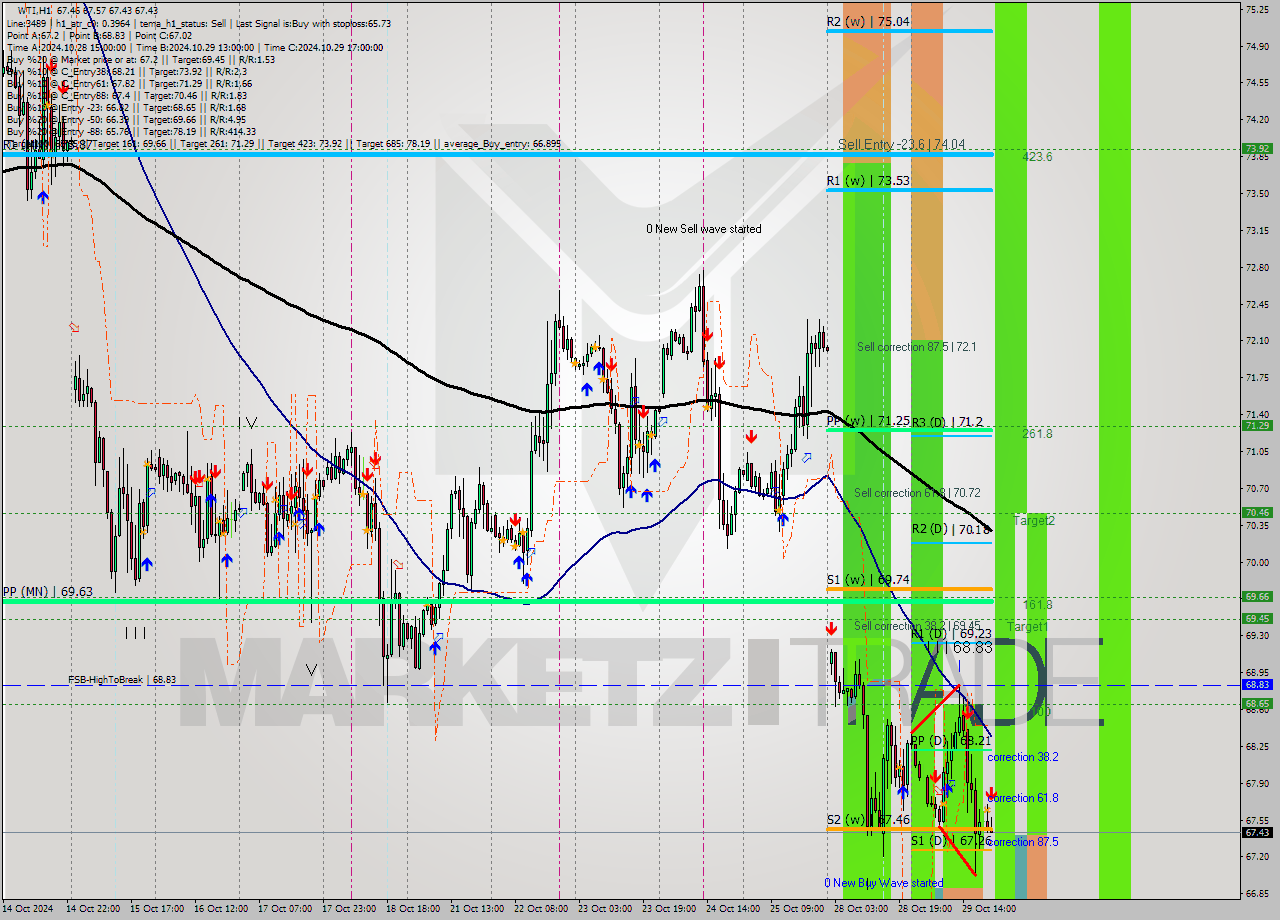
Task: Select the 66.85 price axis value
Action: click(x=1256, y=893)
